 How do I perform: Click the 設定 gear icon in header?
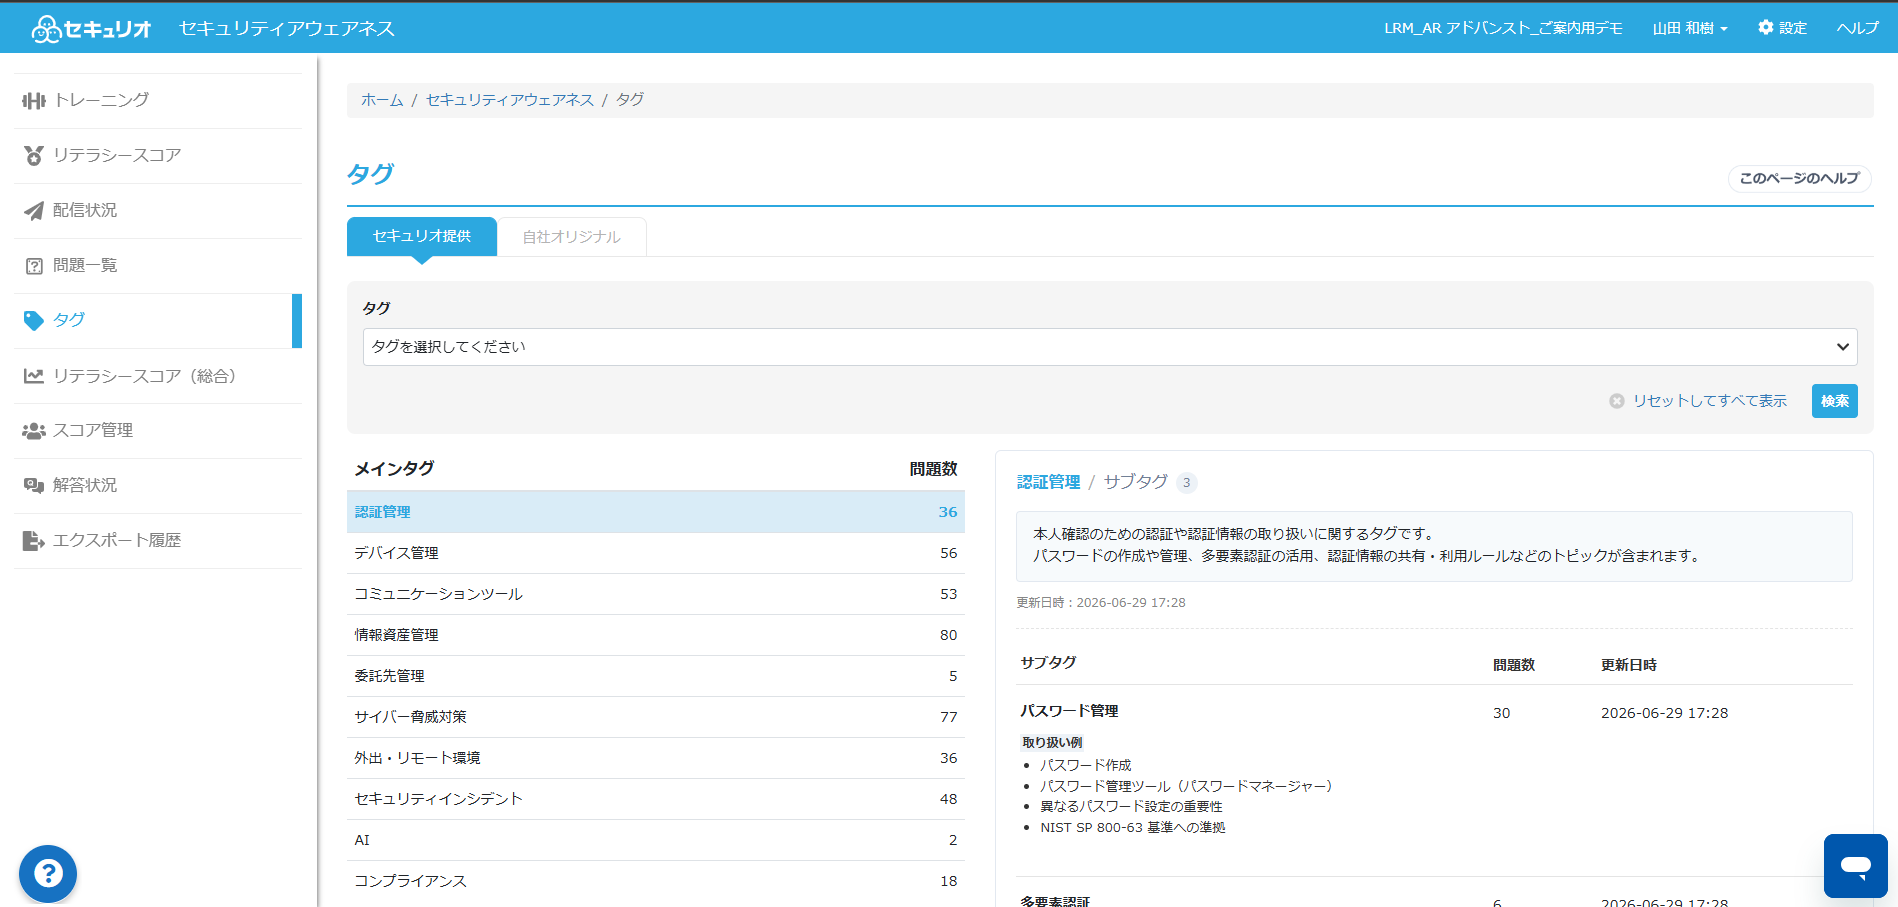(x=1766, y=27)
